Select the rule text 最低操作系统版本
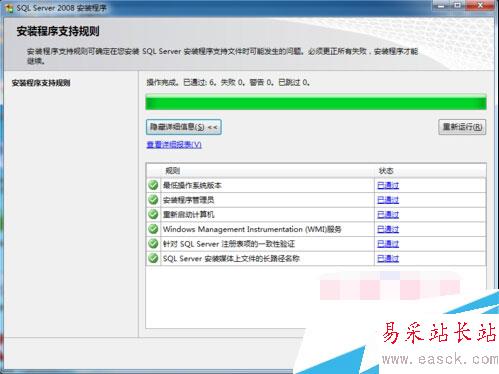 coord(192,185)
